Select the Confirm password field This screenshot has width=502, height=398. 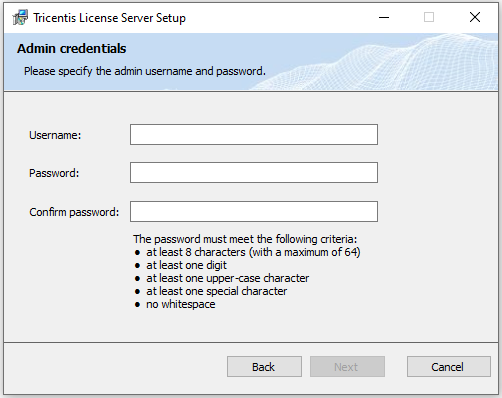coord(254,211)
